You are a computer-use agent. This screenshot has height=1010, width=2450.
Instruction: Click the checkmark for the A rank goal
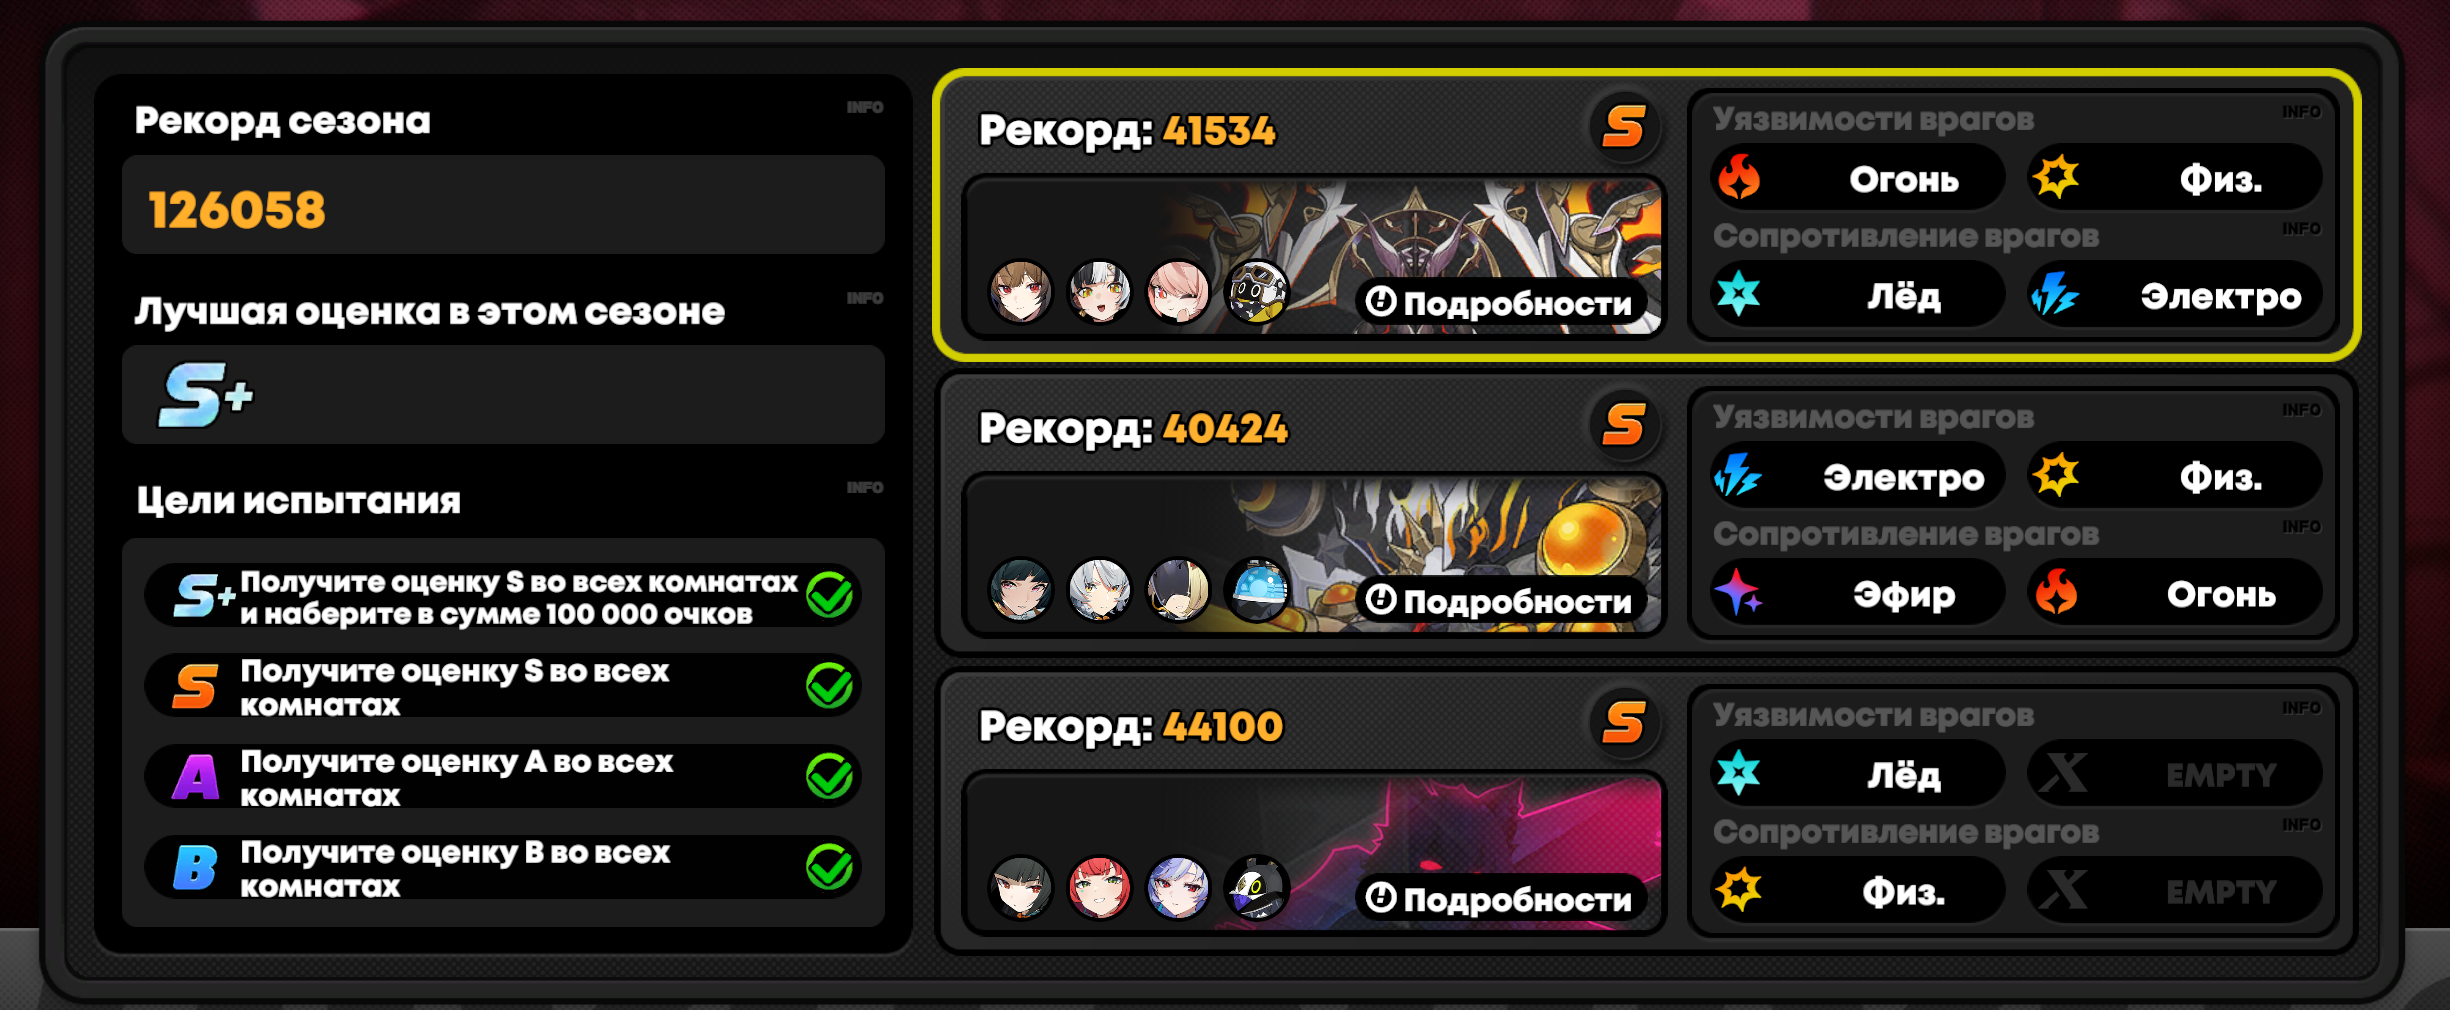click(830, 776)
